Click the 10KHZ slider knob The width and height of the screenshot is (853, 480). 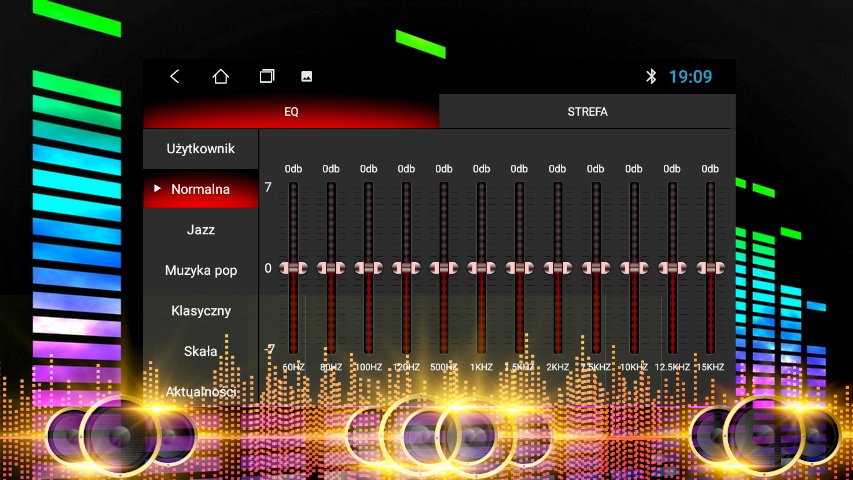coord(634,268)
